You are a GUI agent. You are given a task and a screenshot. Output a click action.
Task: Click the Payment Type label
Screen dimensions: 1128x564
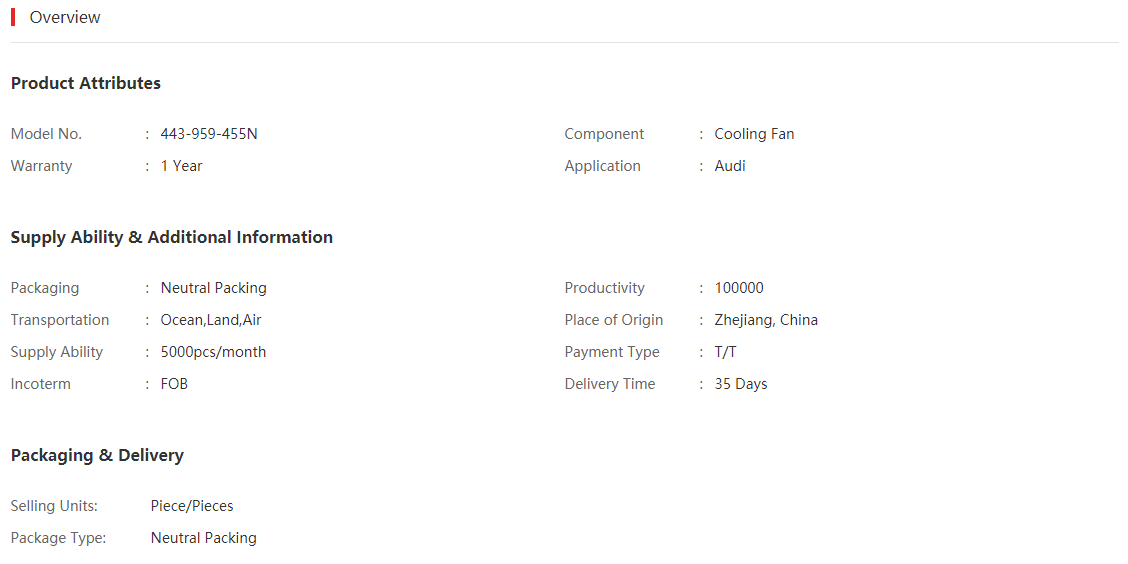(x=612, y=352)
